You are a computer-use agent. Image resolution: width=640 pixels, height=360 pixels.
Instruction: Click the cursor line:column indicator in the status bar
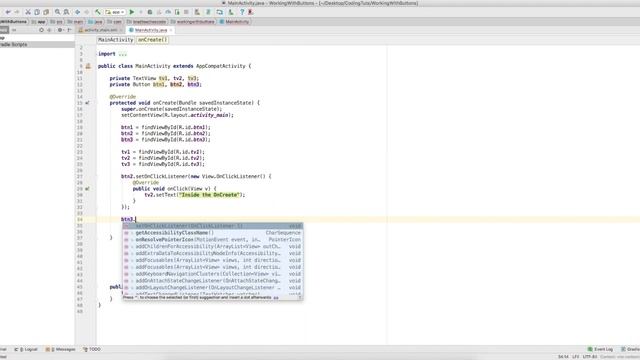click(563, 357)
